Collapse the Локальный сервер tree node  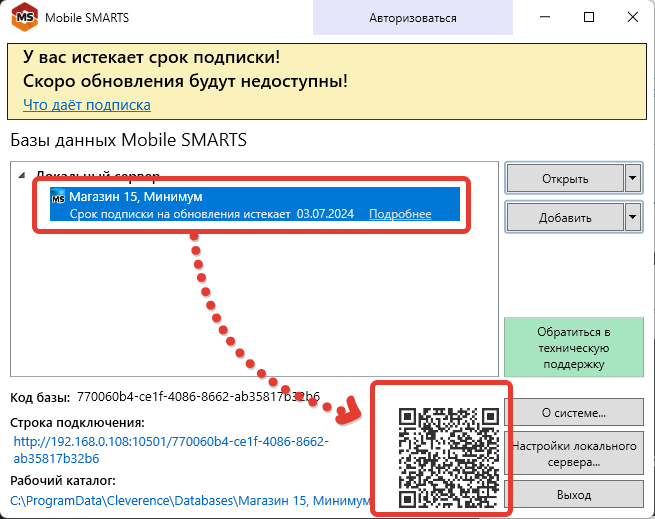pos(23,175)
